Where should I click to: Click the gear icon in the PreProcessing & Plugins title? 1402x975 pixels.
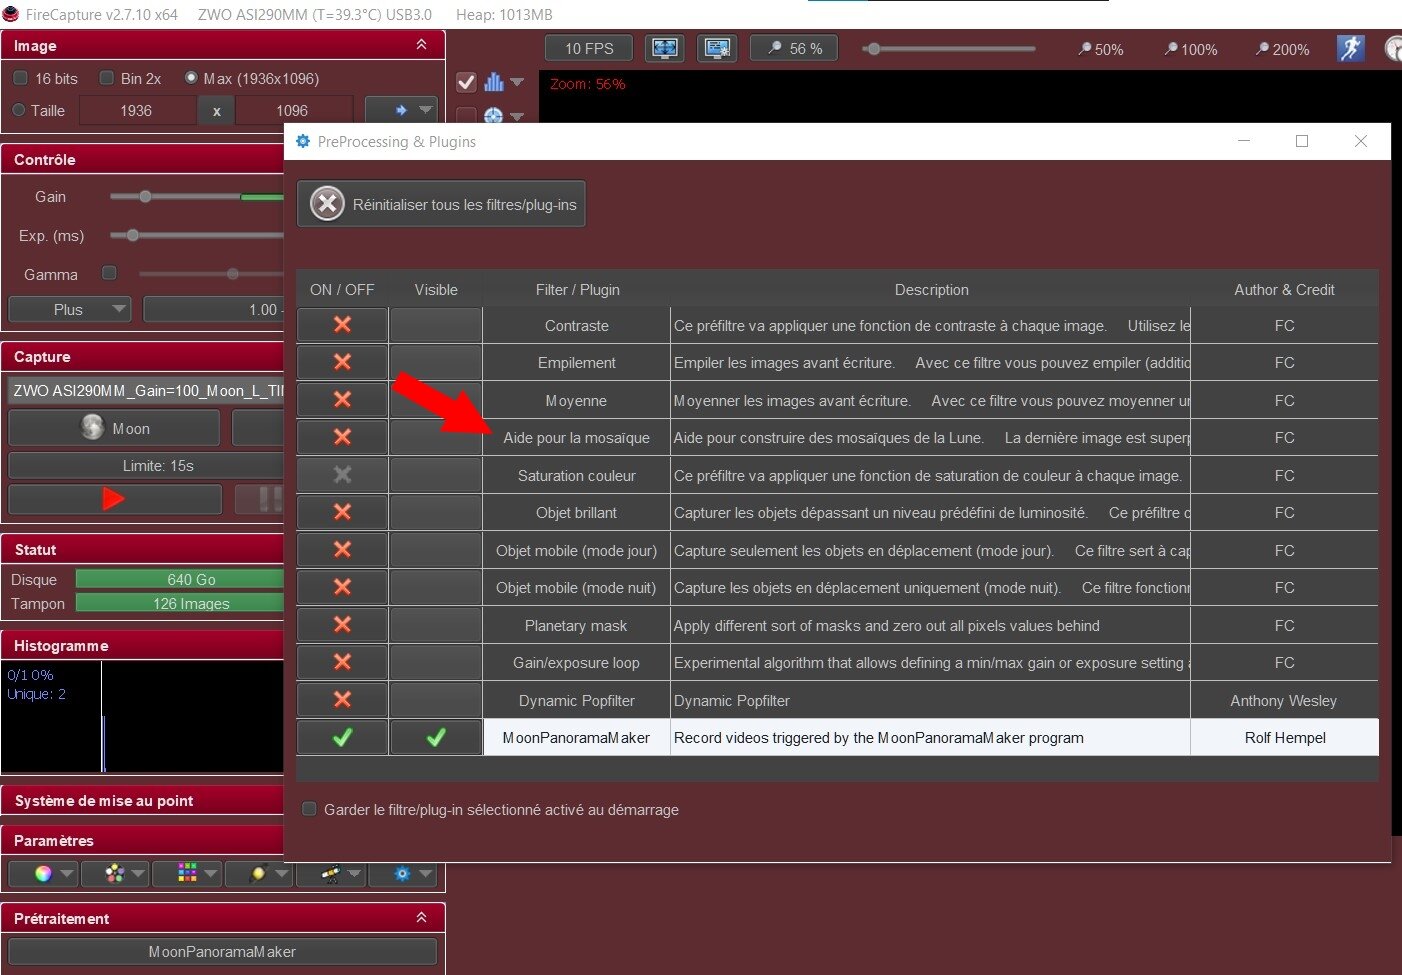303,141
